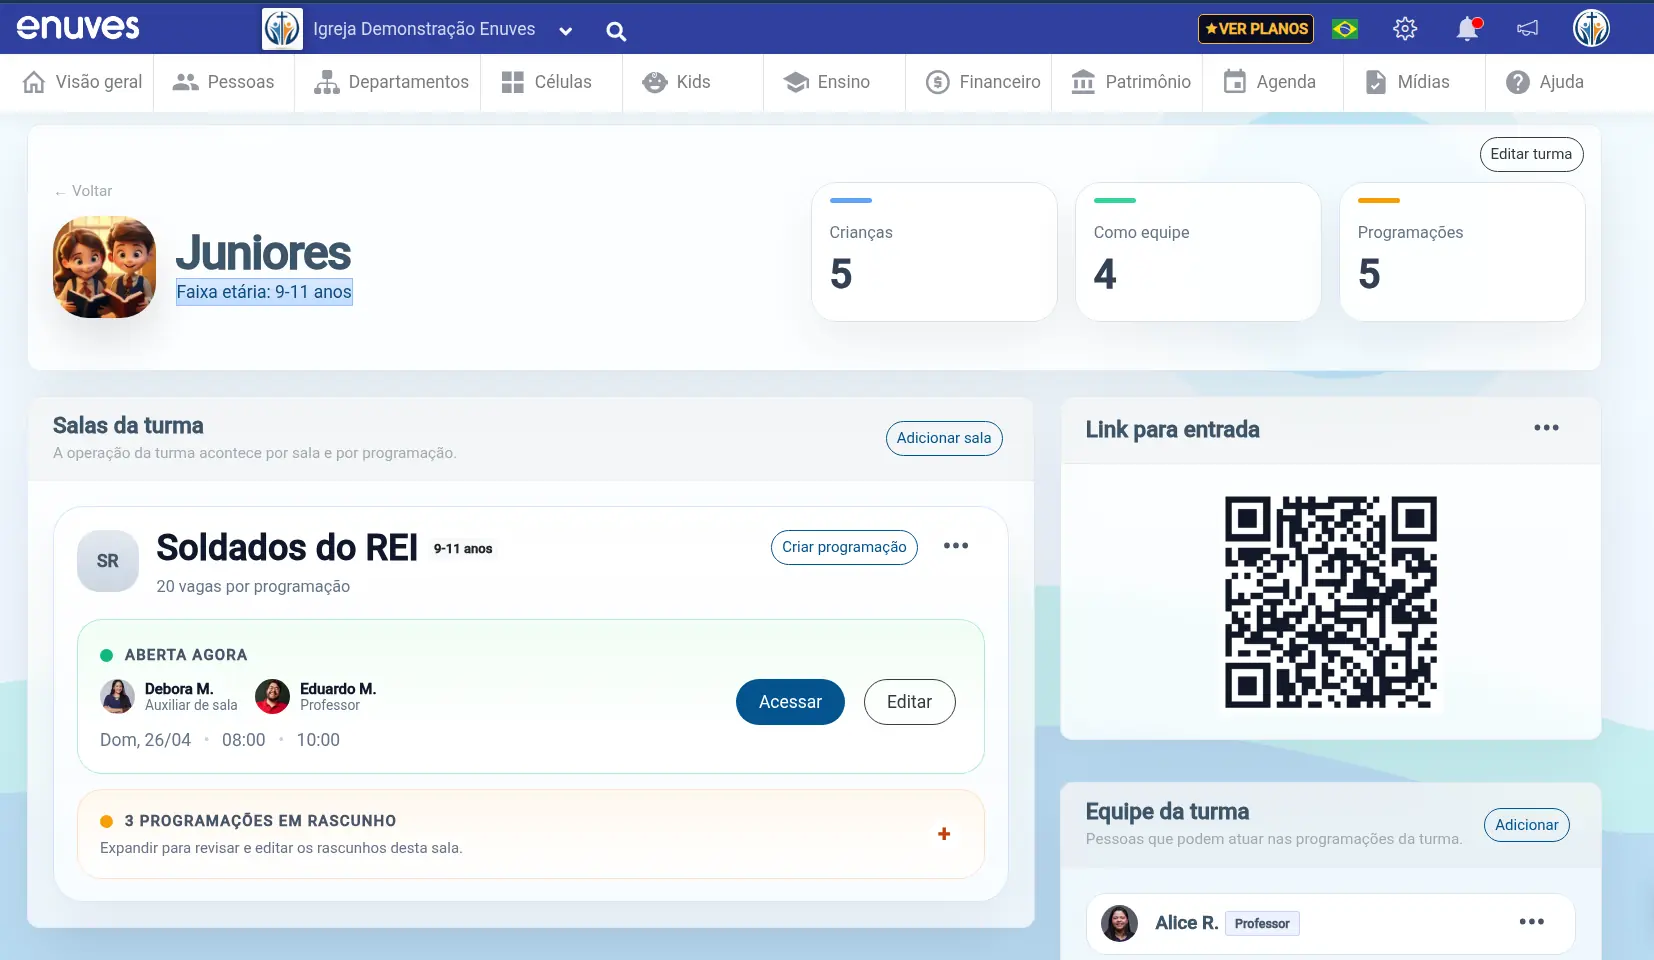The height and width of the screenshot is (960, 1654).
Task: Open options menu for Link para entrada
Action: 1546,428
